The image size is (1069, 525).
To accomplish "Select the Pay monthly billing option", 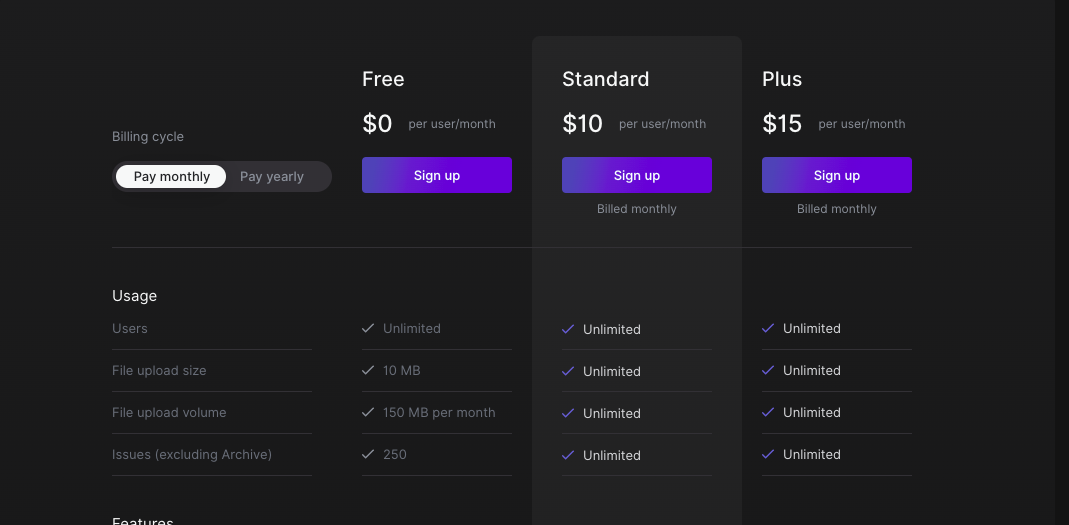I will click(171, 177).
